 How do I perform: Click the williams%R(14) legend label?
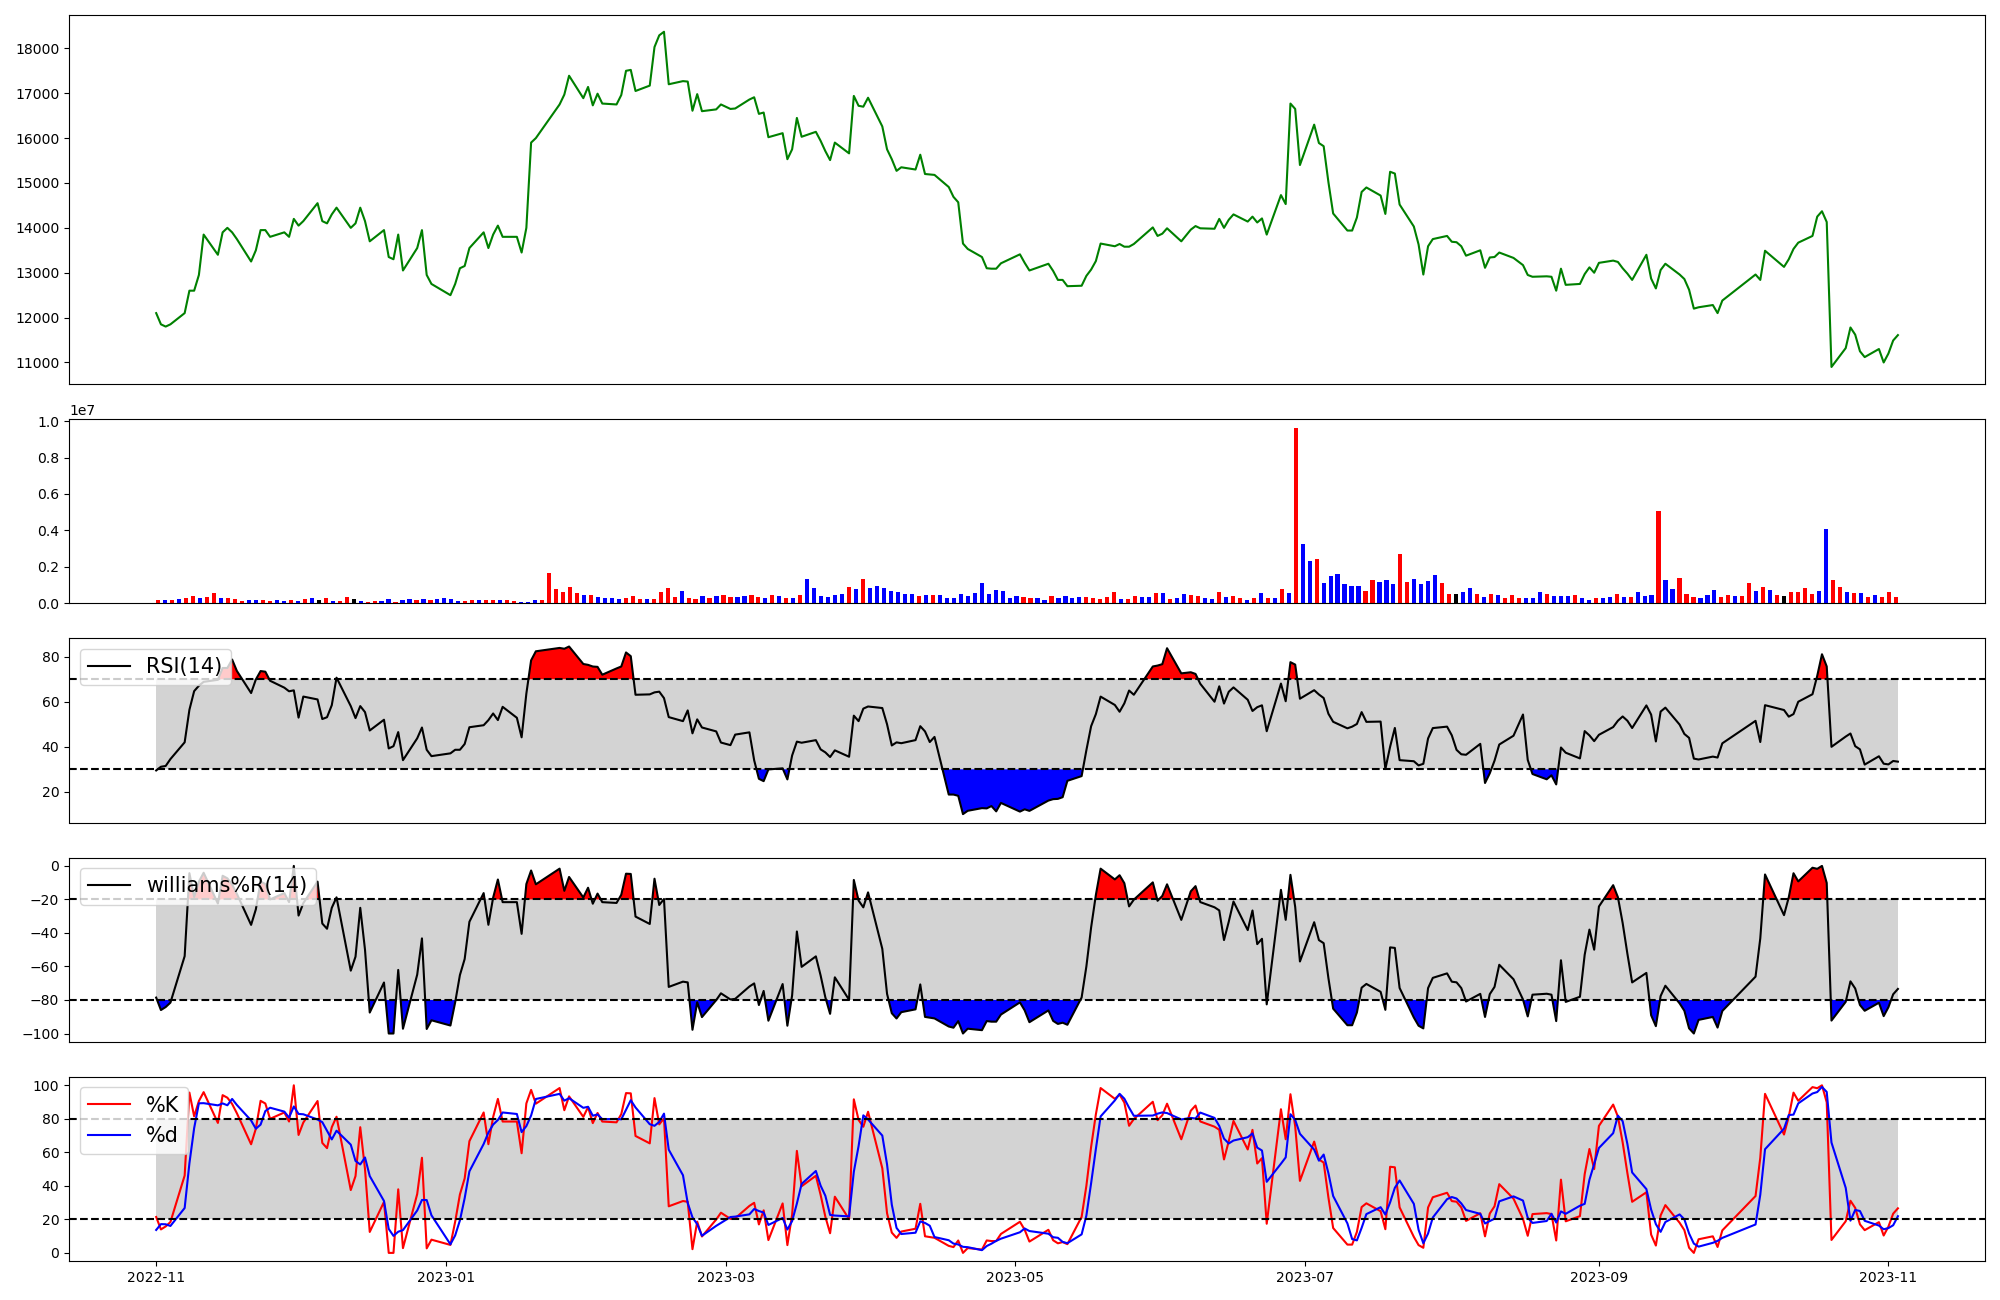(227, 885)
